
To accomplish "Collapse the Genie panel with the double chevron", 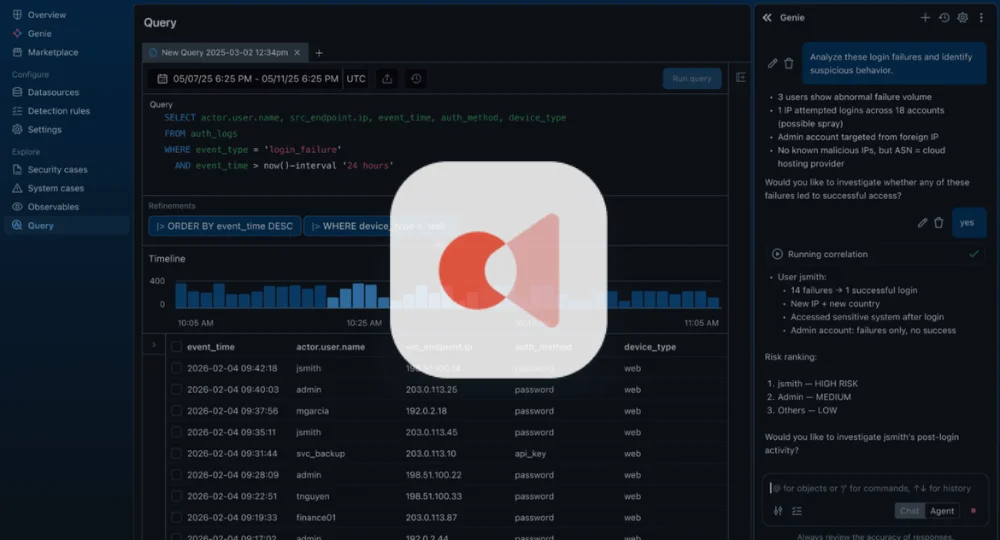I will pyautogui.click(x=767, y=18).
